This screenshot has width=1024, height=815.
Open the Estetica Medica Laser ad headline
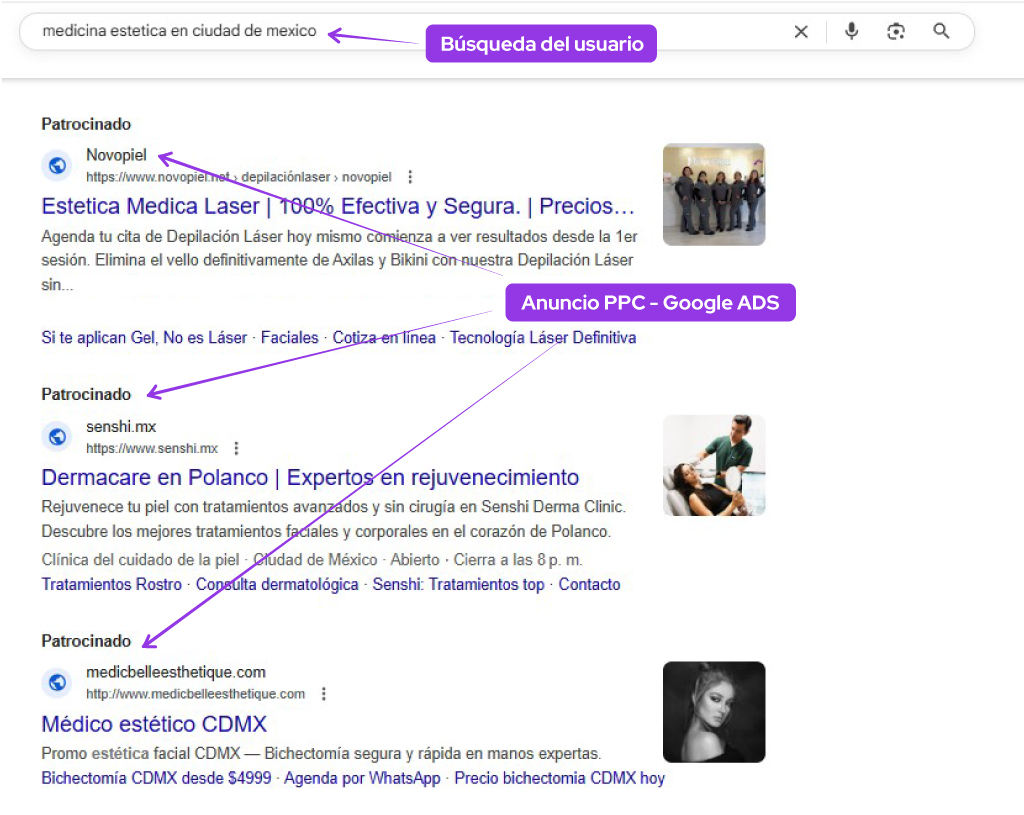click(338, 207)
